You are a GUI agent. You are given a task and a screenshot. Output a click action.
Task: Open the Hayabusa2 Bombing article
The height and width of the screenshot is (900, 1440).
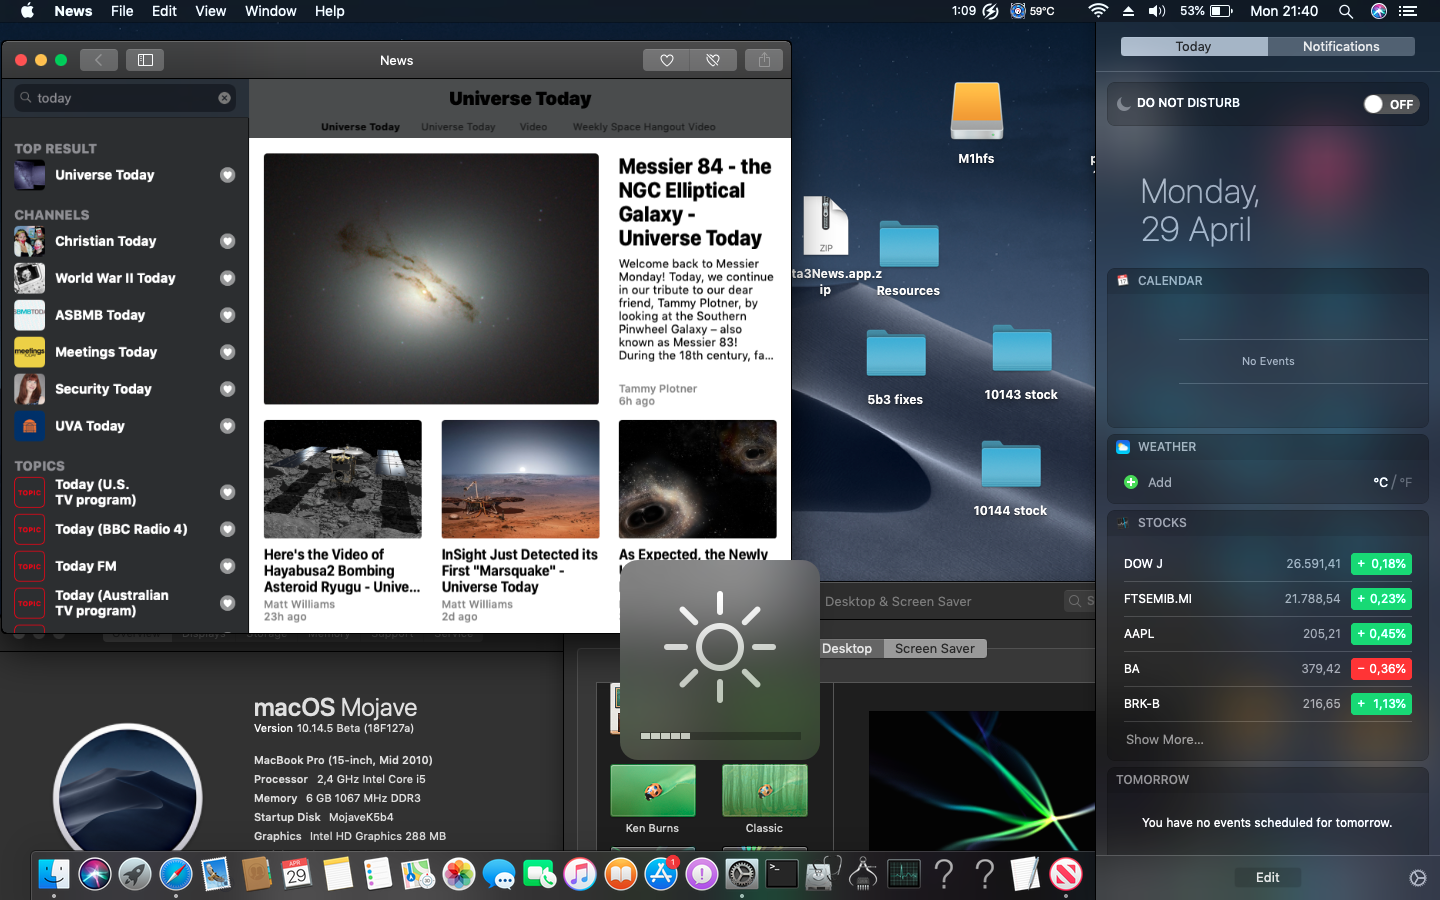[342, 571]
